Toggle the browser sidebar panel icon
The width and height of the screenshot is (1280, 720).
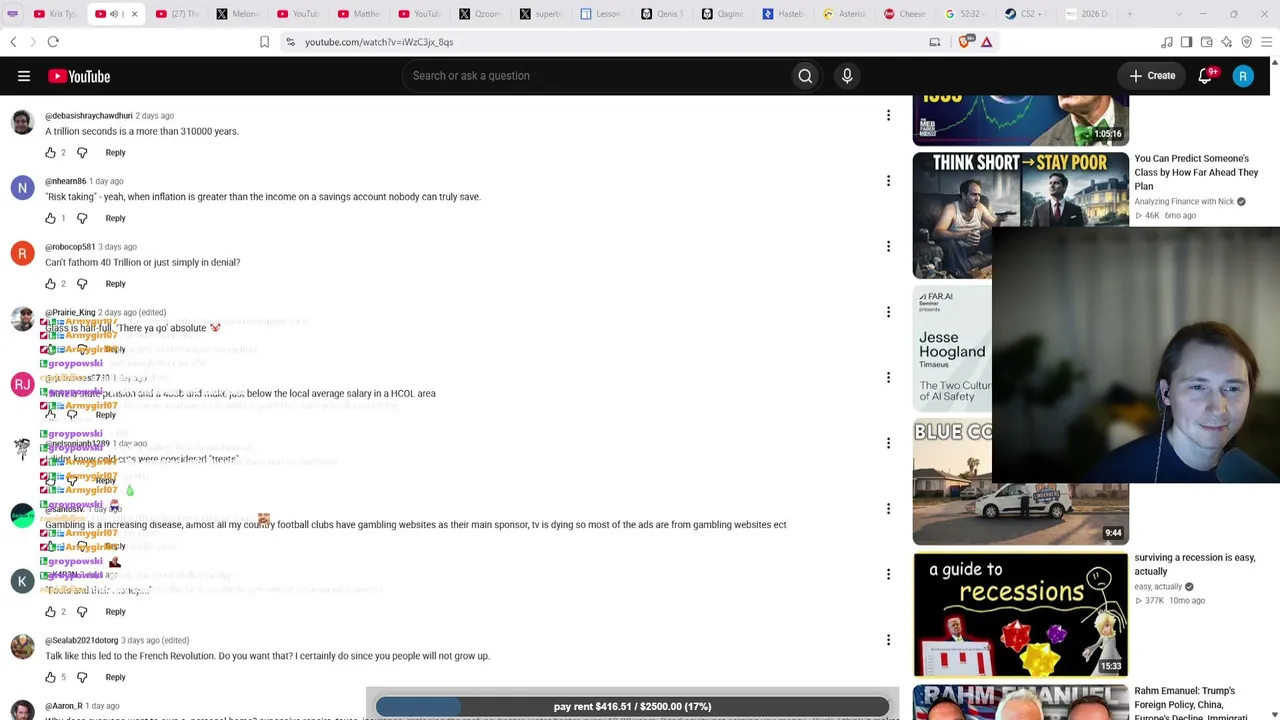(1186, 42)
